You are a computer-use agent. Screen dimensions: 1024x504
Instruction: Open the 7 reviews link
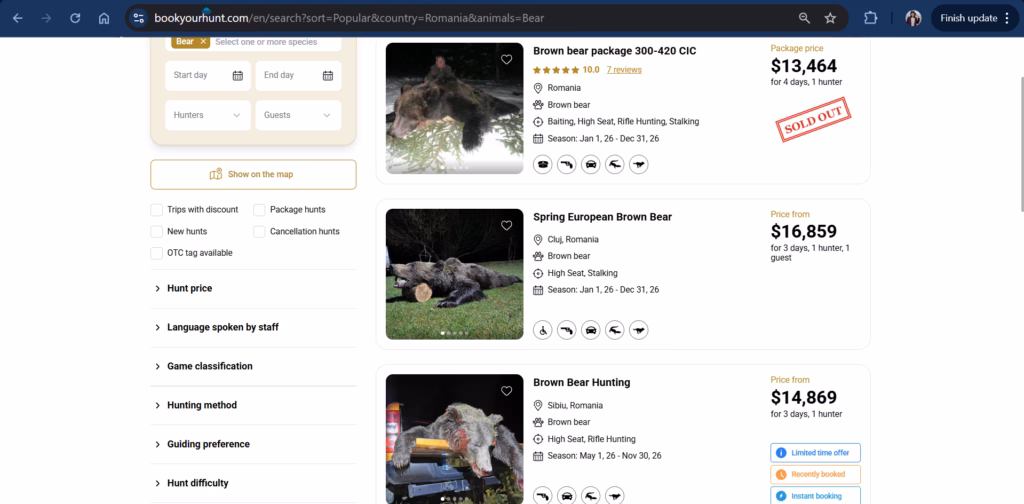tap(624, 70)
